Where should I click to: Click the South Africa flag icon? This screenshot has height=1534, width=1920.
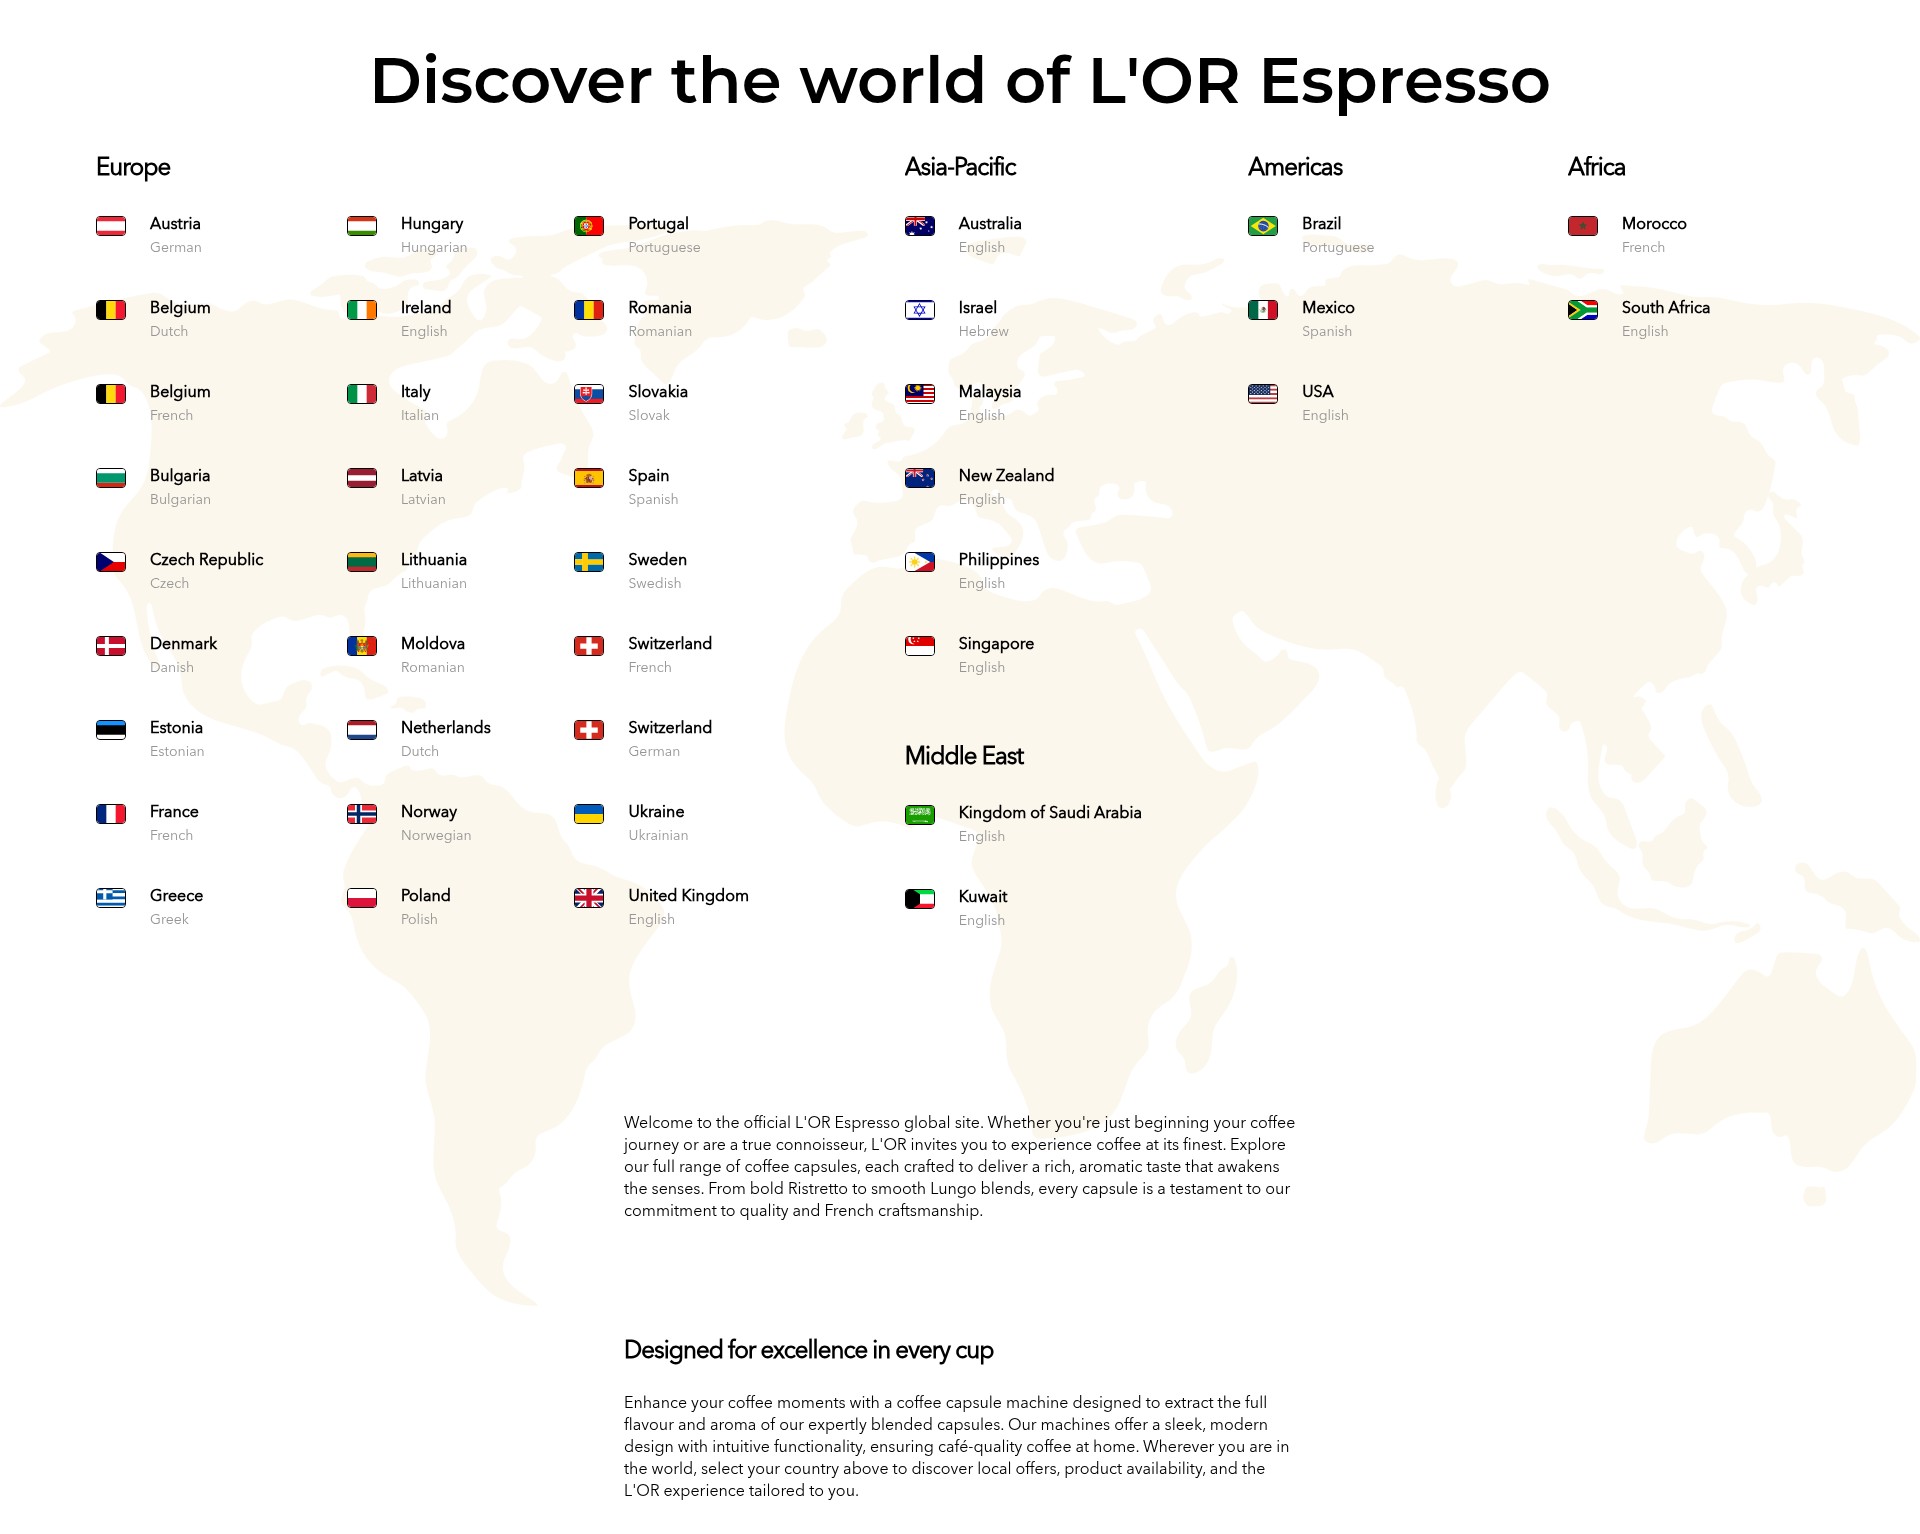pyautogui.click(x=1583, y=310)
